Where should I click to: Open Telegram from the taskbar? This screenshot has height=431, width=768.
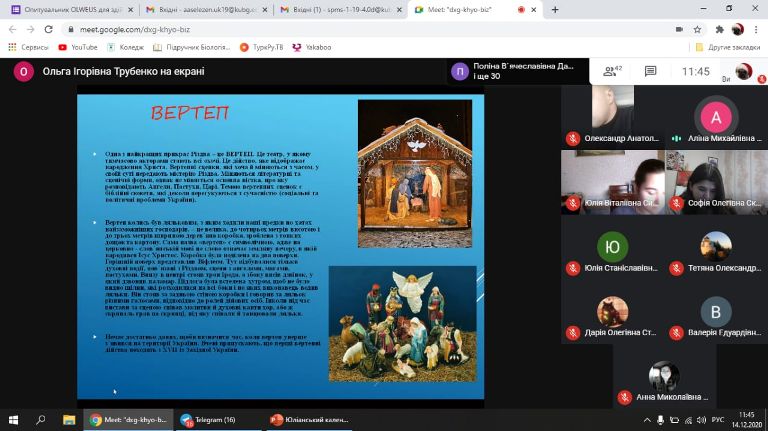coord(210,420)
